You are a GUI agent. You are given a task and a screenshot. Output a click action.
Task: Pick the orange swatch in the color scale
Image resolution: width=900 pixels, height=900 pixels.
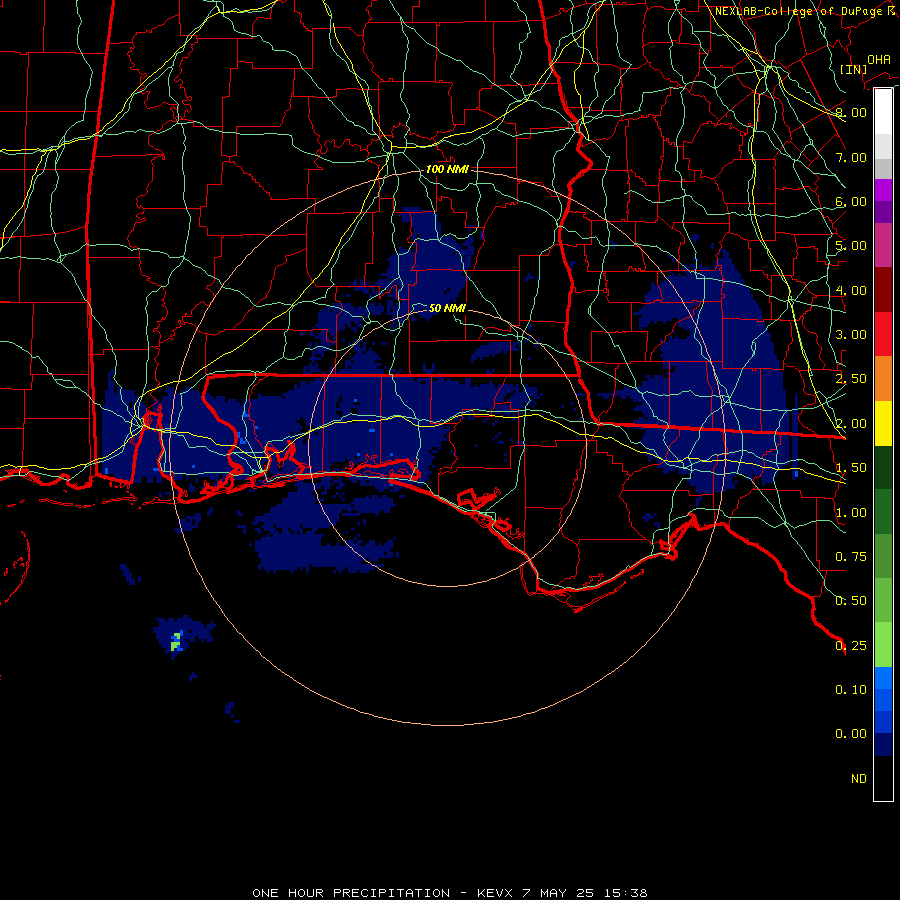[883, 379]
